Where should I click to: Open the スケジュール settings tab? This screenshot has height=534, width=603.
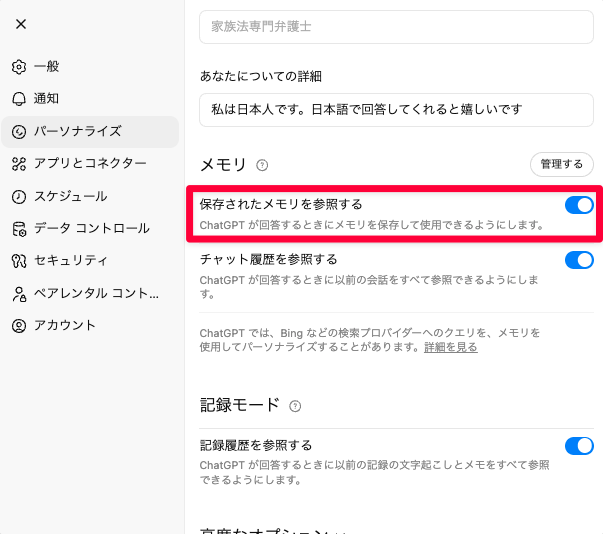71,196
